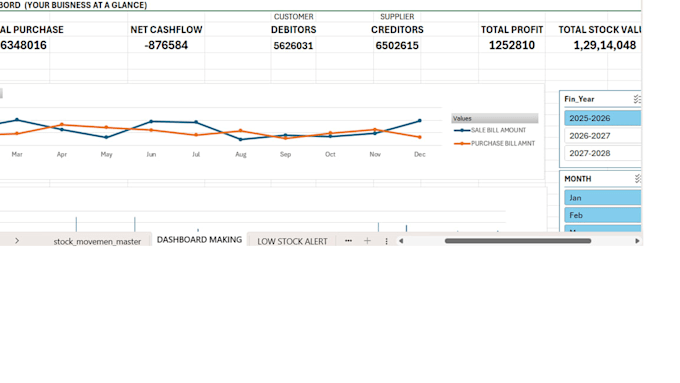Image resolution: width=680 pixels, height=383 pixels.
Task: Click the purchase value 6348016 cell
Action: pyautogui.click(x=23, y=45)
